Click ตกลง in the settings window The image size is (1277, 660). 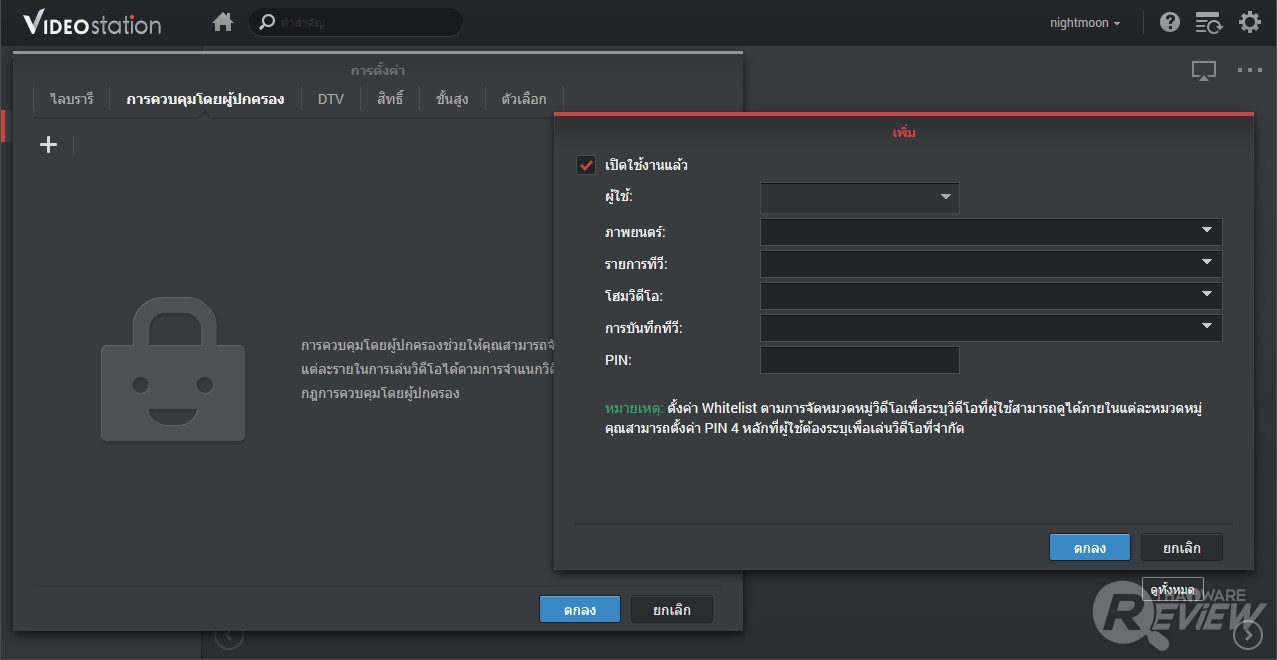click(580, 610)
